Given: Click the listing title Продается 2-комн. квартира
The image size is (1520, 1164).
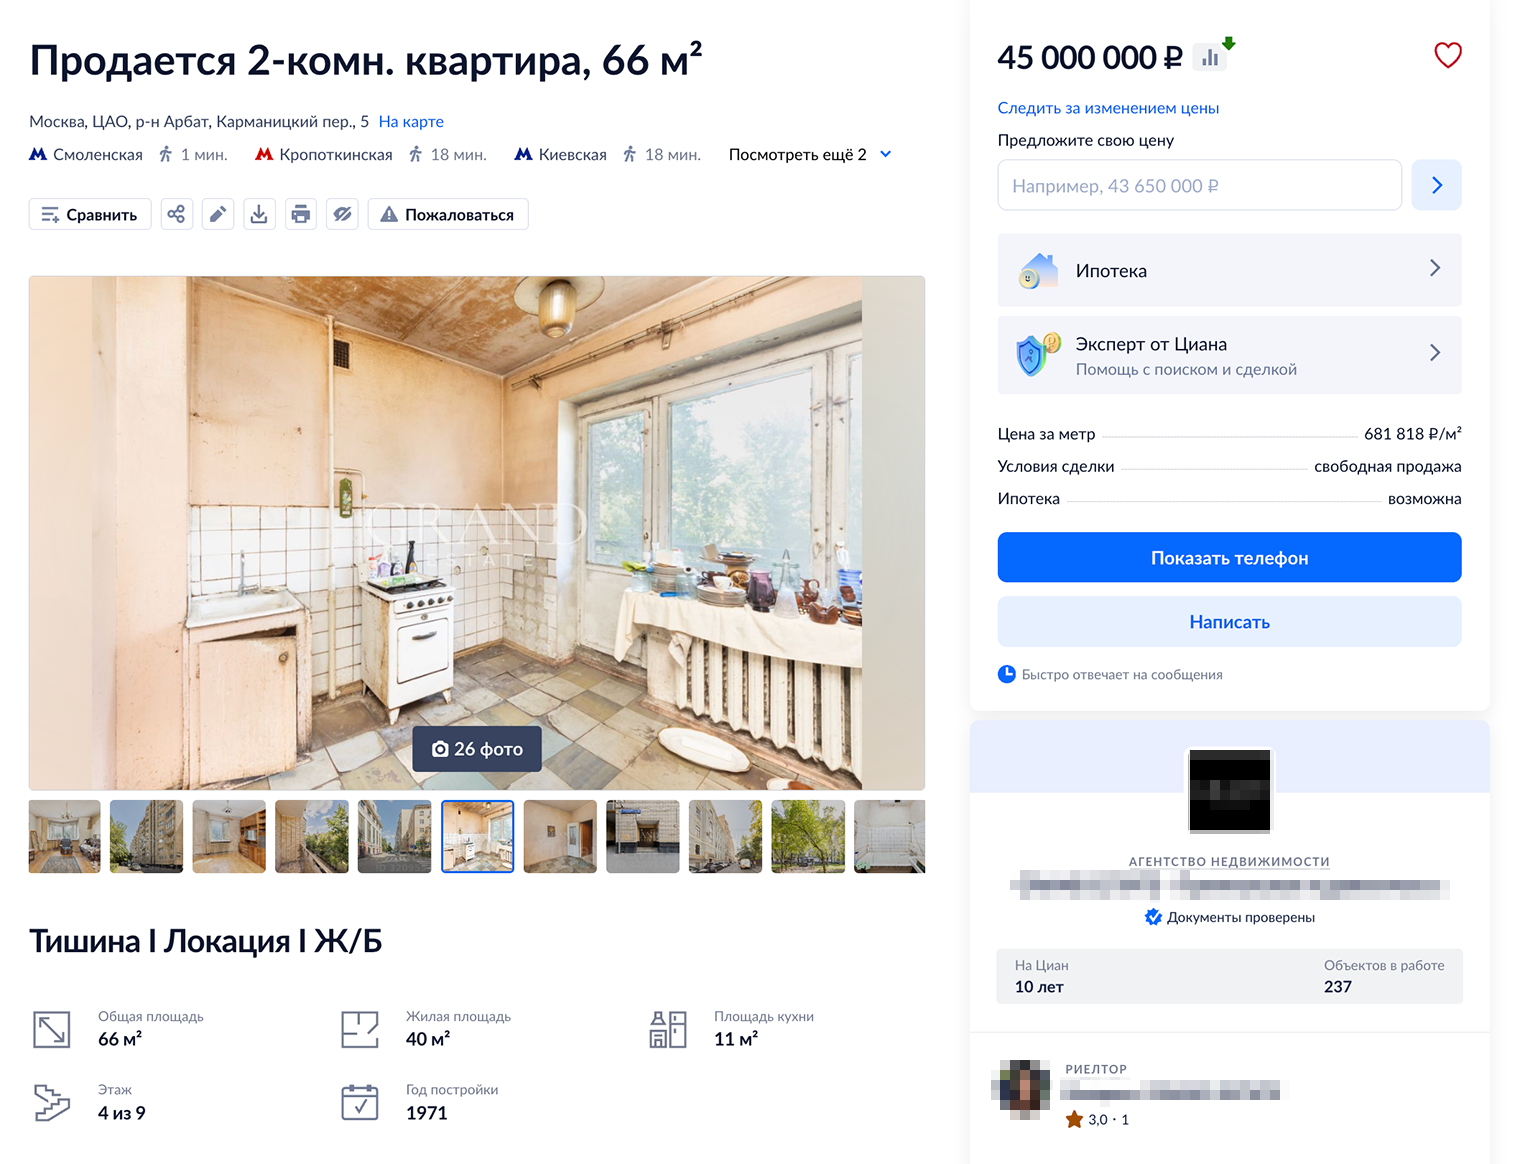Looking at the screenshot, I should point(366,60).
